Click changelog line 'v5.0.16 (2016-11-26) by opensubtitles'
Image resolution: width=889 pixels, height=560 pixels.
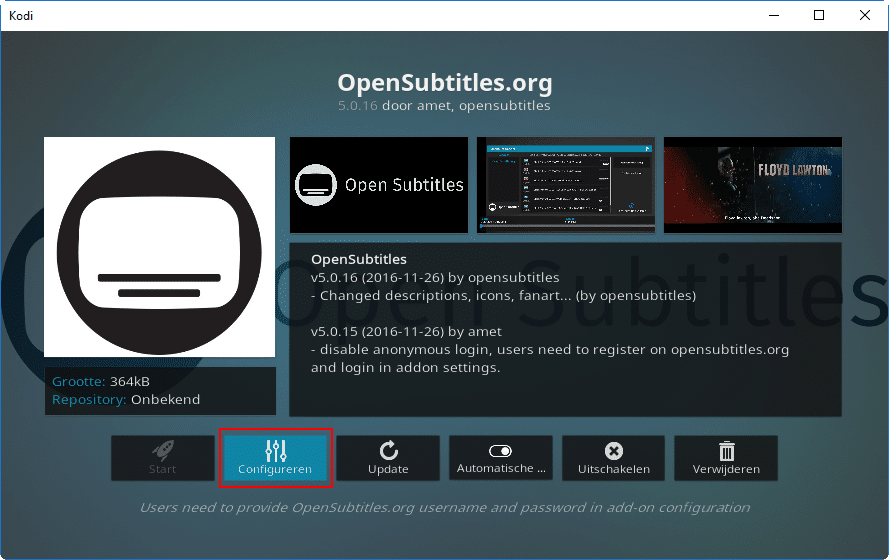[x=435, y=277]
